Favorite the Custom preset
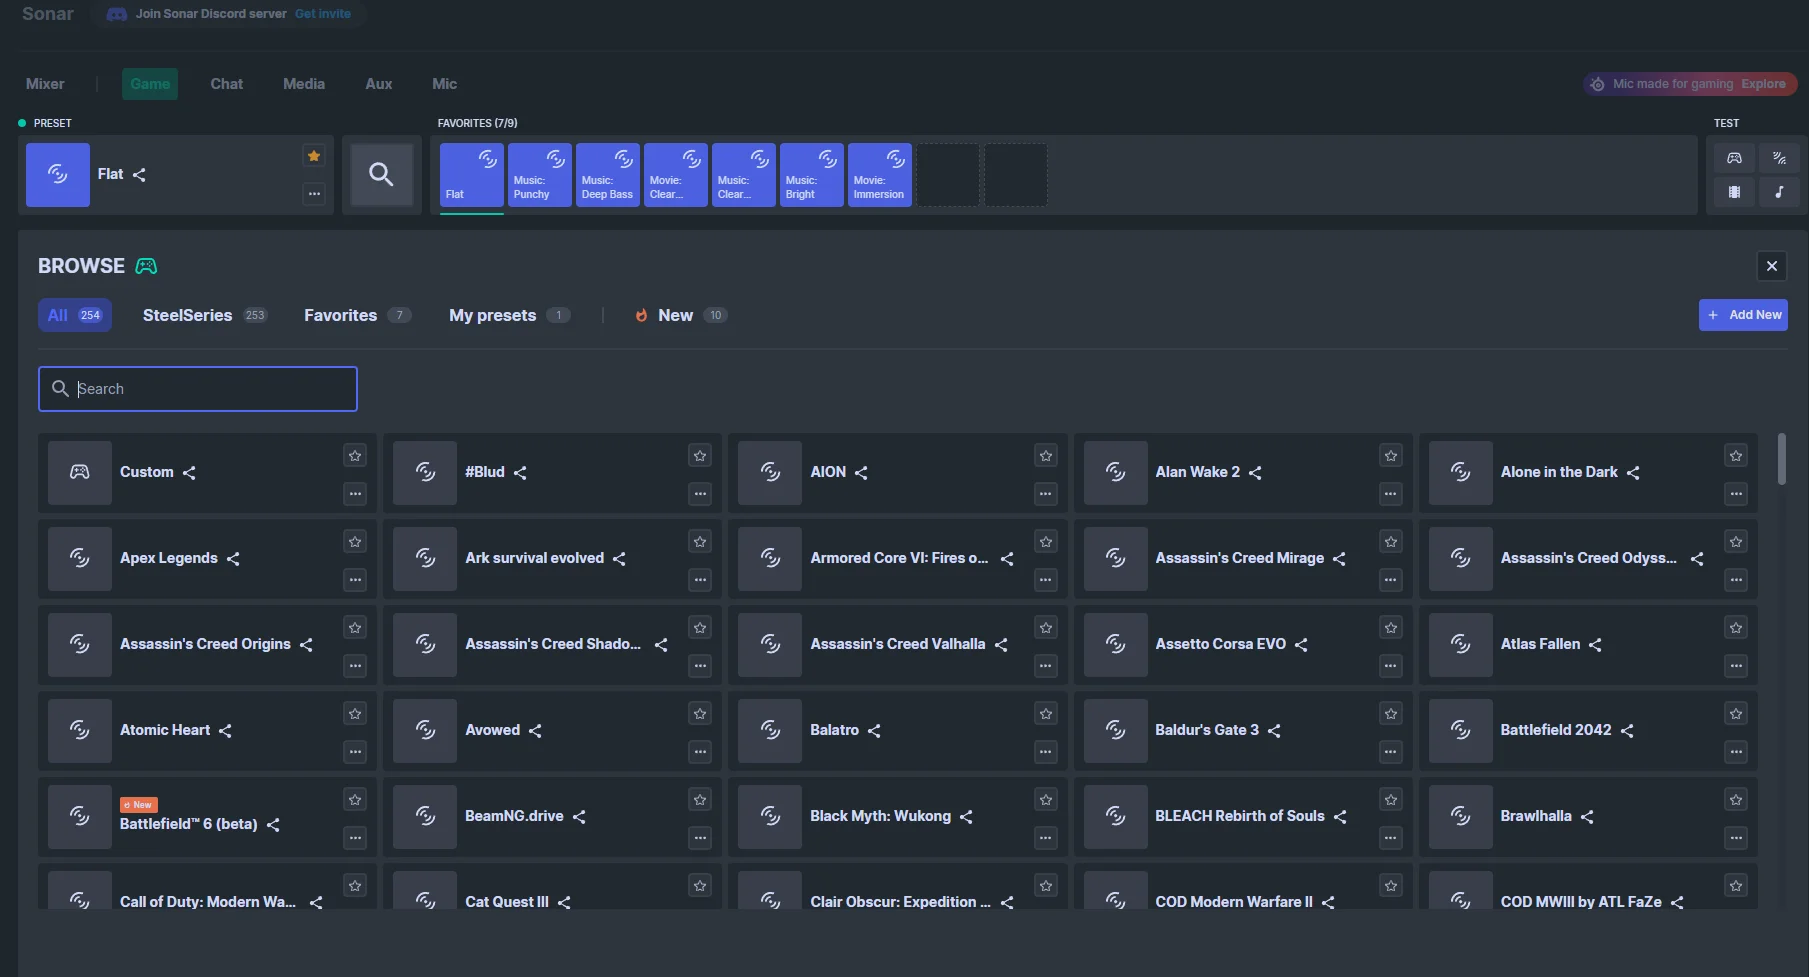 (x=355, y=456)
